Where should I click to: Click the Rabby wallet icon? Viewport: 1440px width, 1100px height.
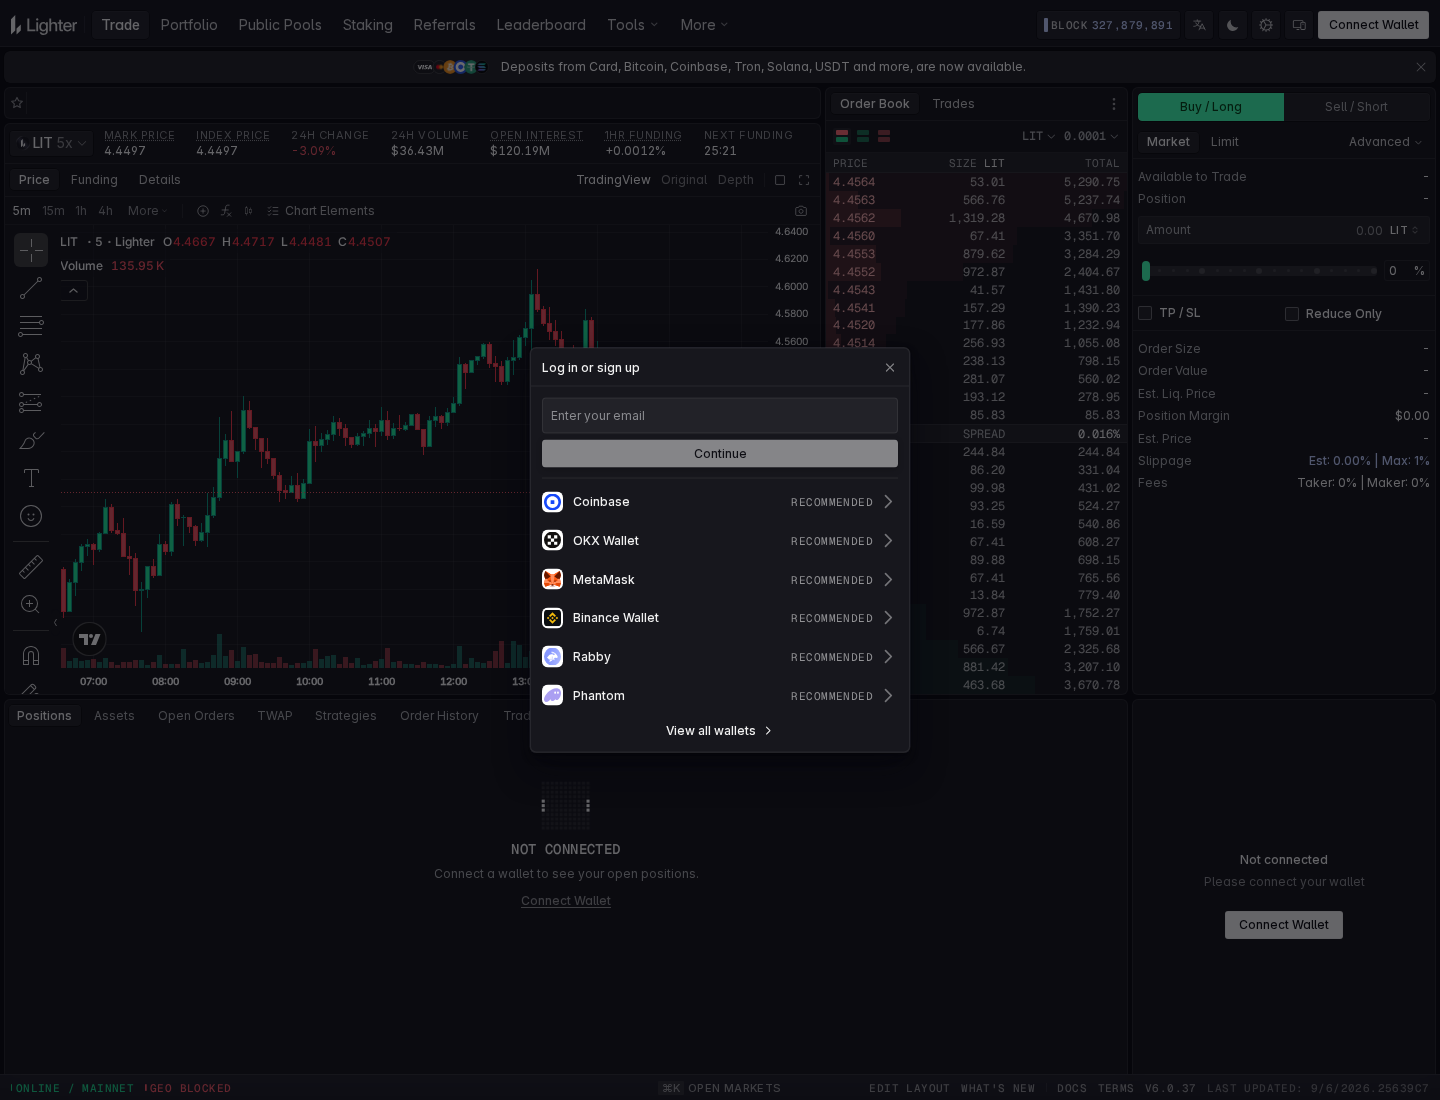[x=552, y=657]
